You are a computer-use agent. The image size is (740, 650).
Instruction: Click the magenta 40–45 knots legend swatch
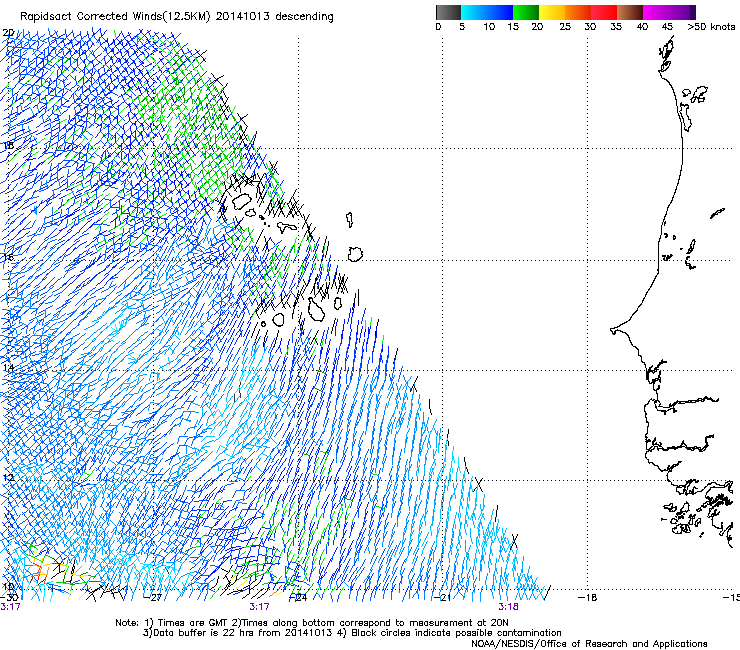656,12
